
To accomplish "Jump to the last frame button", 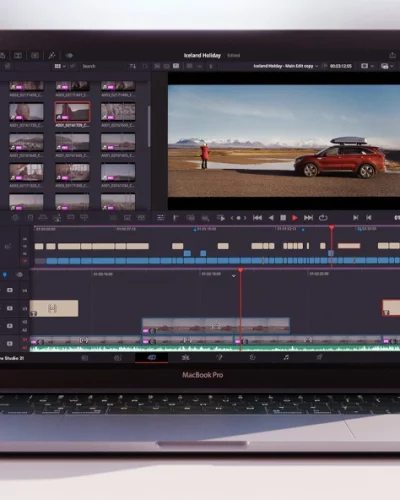I will tap(308, 218).
